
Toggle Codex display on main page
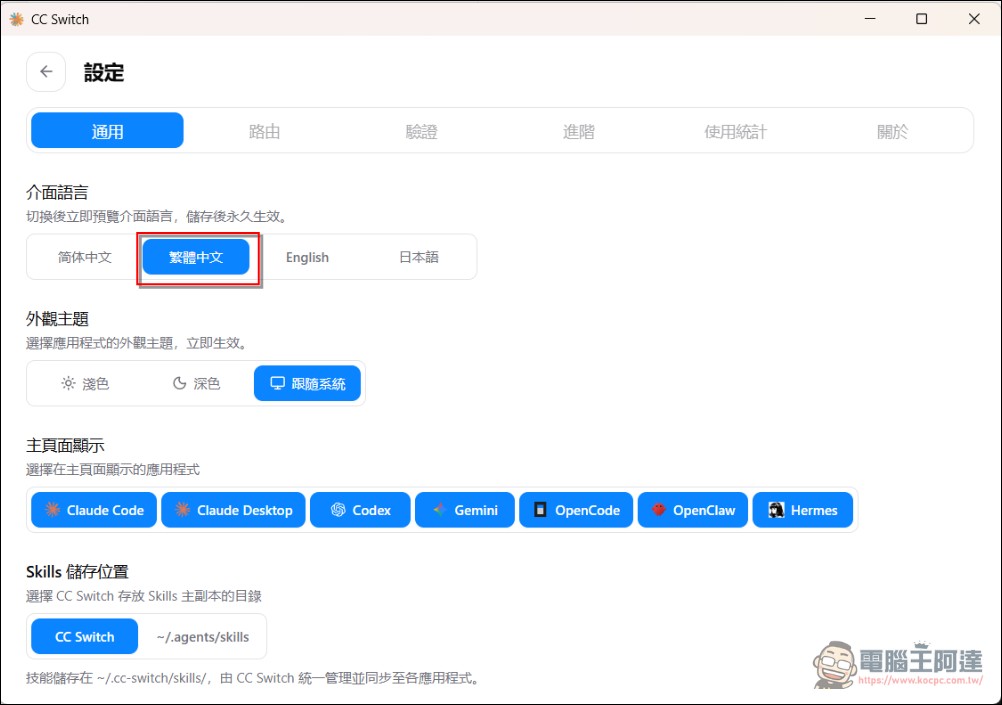[360, 510]
